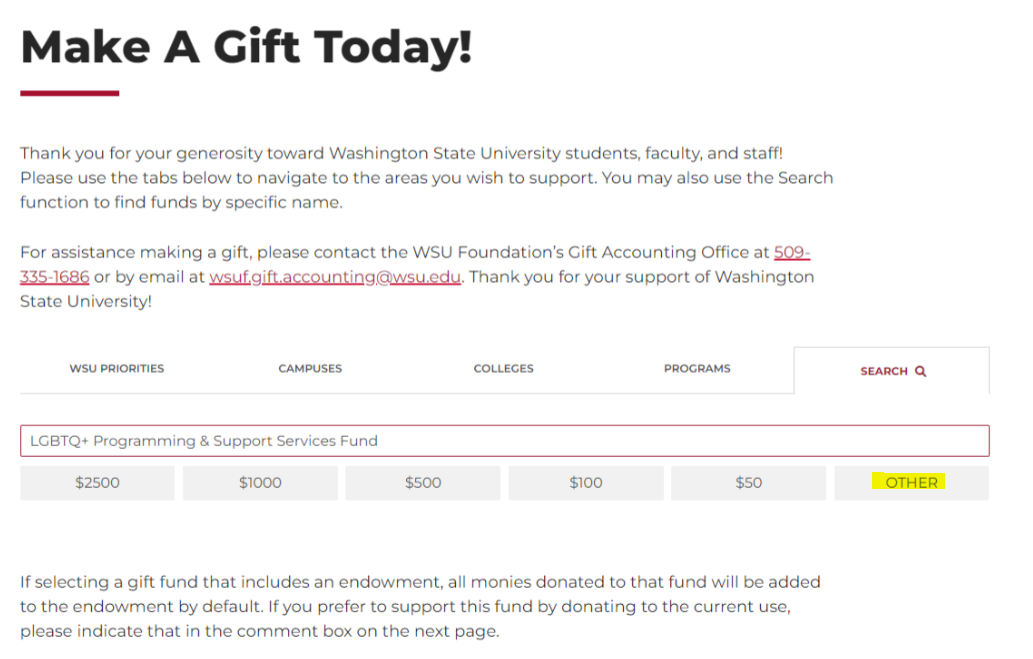Screen dimensions: 1033x659
Task: Click the endowment notice paragraph
Action: click(420, 606)
